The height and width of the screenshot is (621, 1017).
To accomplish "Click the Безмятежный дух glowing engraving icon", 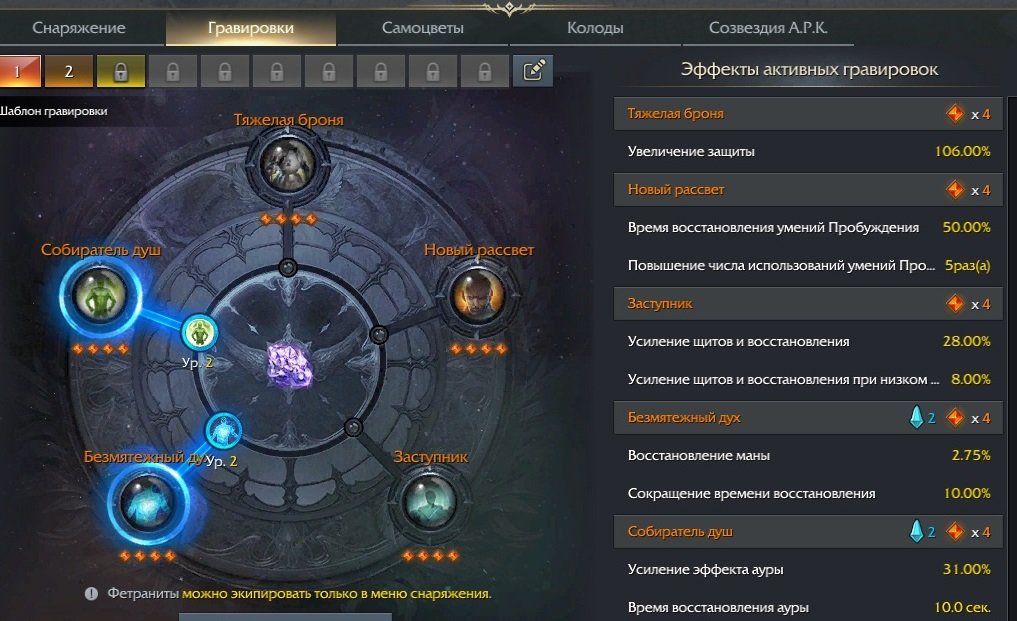I will pos(148,503).
